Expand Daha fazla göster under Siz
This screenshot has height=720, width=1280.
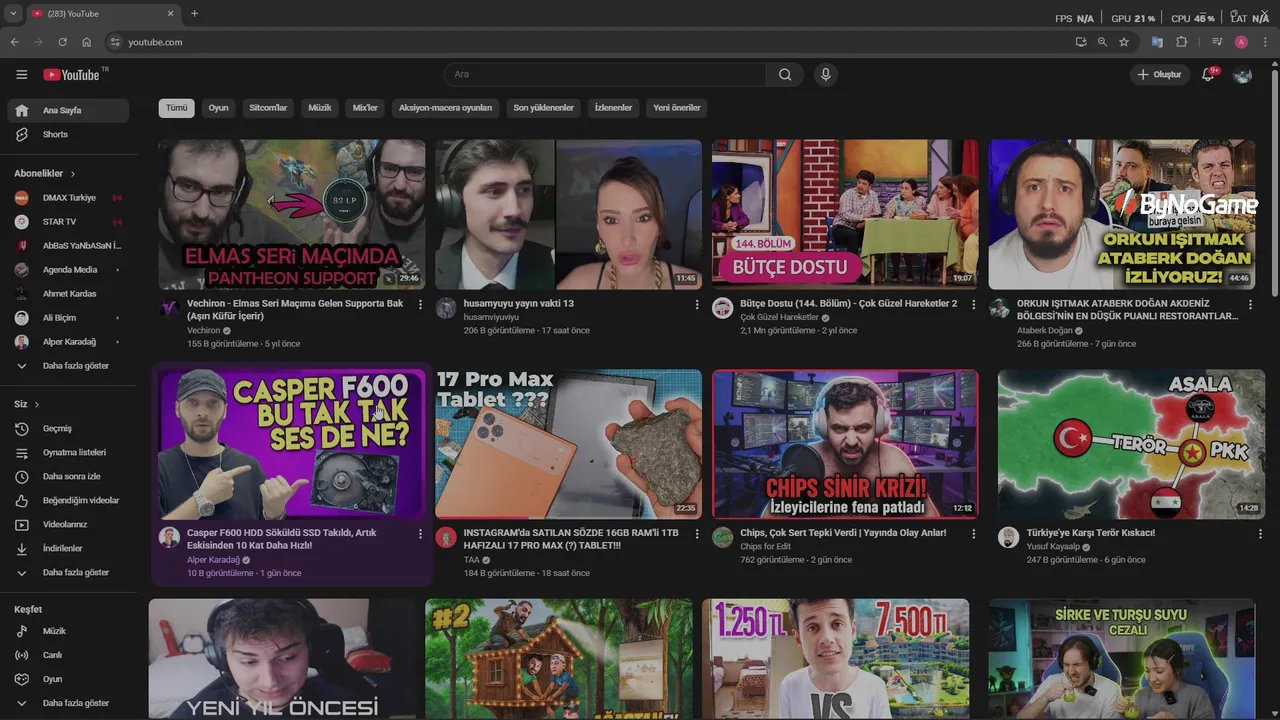coord(66,572)
